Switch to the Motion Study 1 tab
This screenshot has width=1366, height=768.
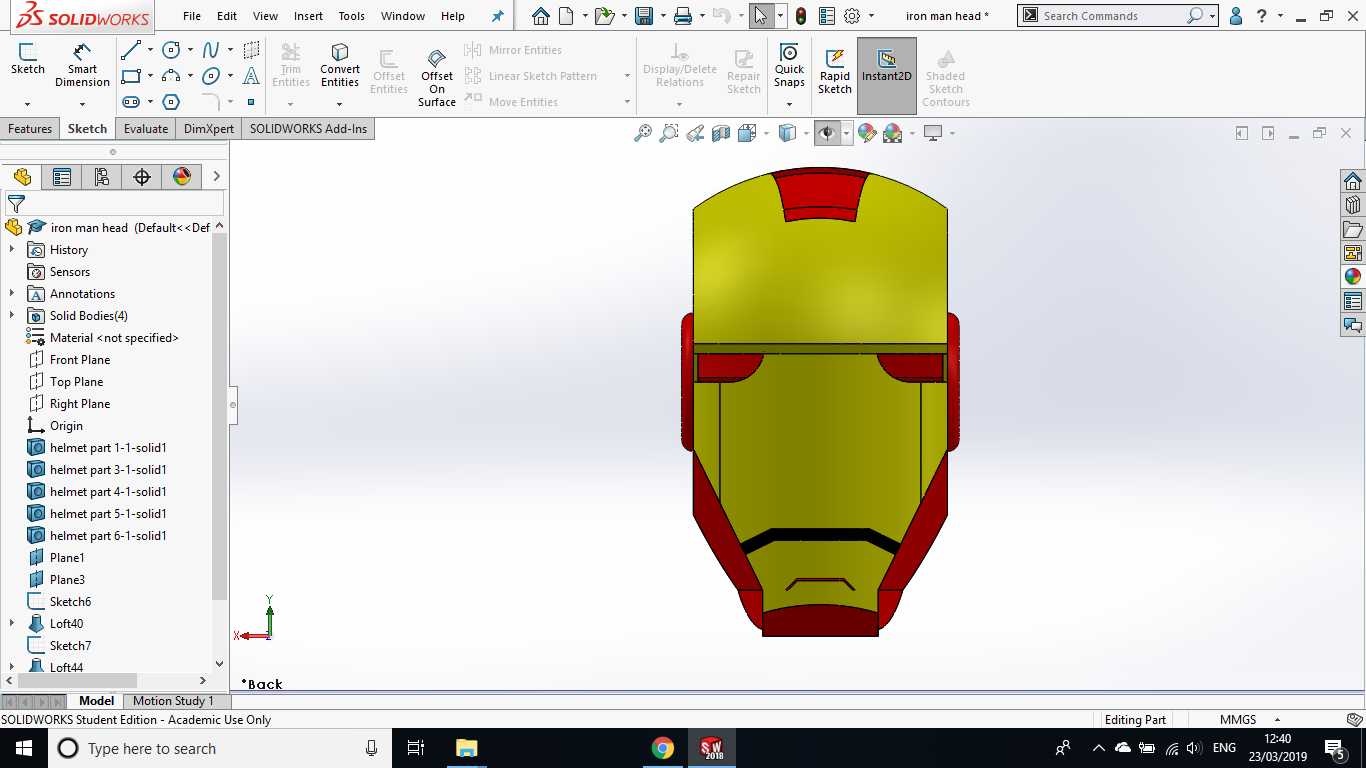[173, 701]
